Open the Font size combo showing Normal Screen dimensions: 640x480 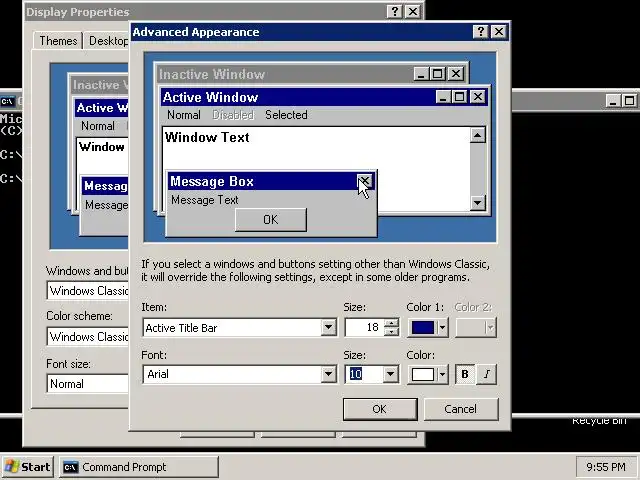[x=88, y=384]
